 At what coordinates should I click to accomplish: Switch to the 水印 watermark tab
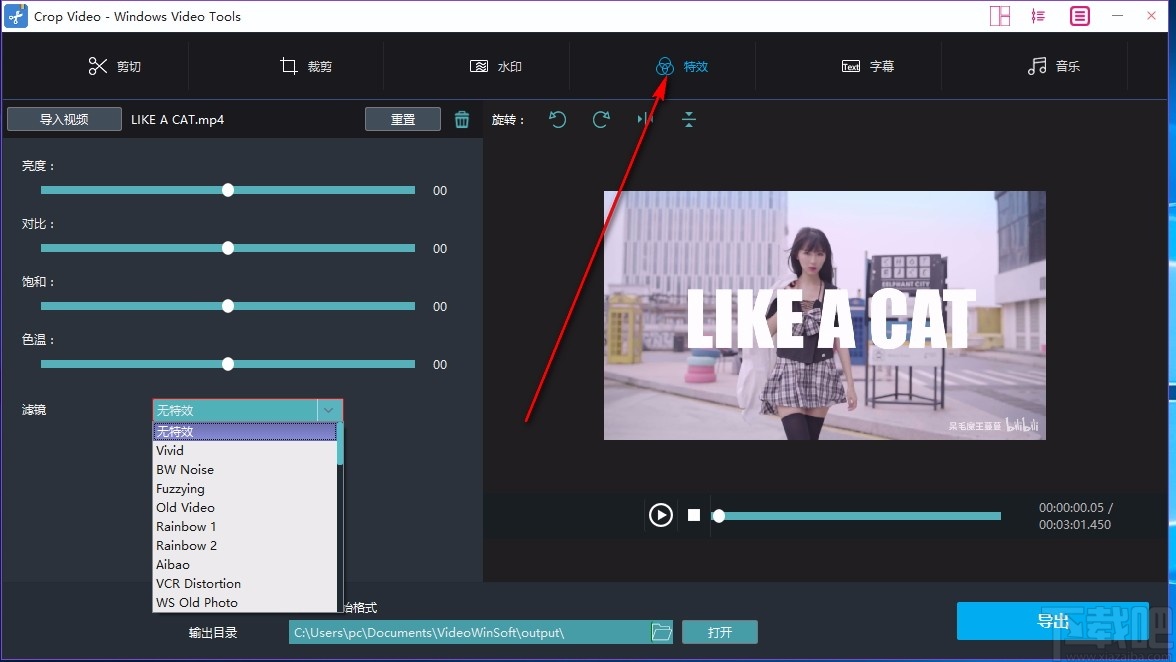pyautogui.click(x=496, y=66)
